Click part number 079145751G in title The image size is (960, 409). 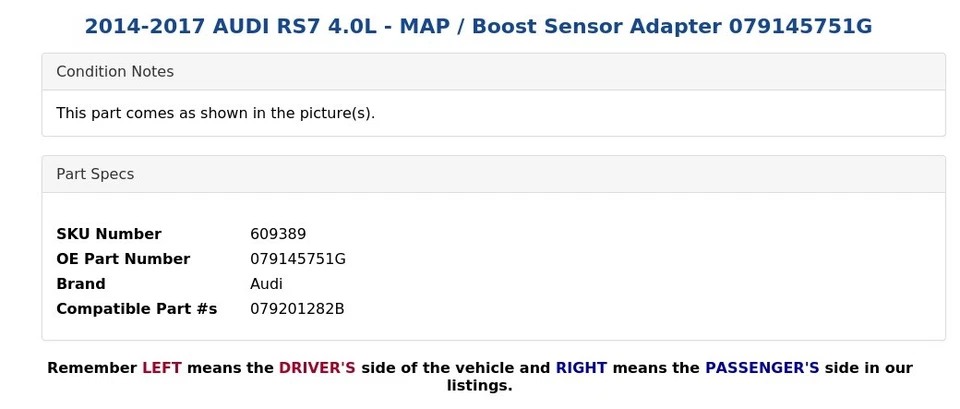[800, 26]
